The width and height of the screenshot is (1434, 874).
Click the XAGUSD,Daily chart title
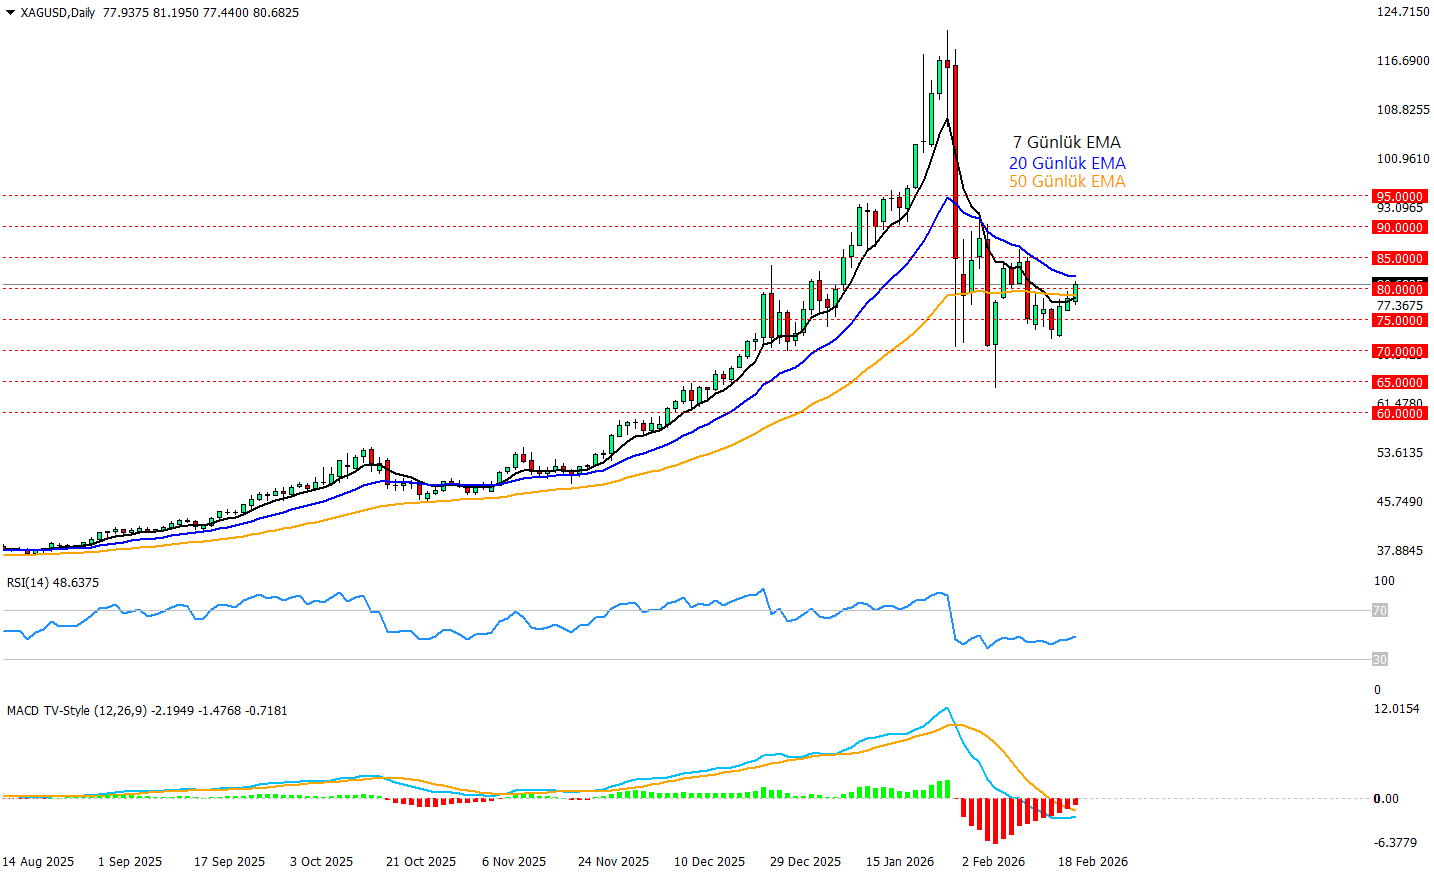point(57,13)
